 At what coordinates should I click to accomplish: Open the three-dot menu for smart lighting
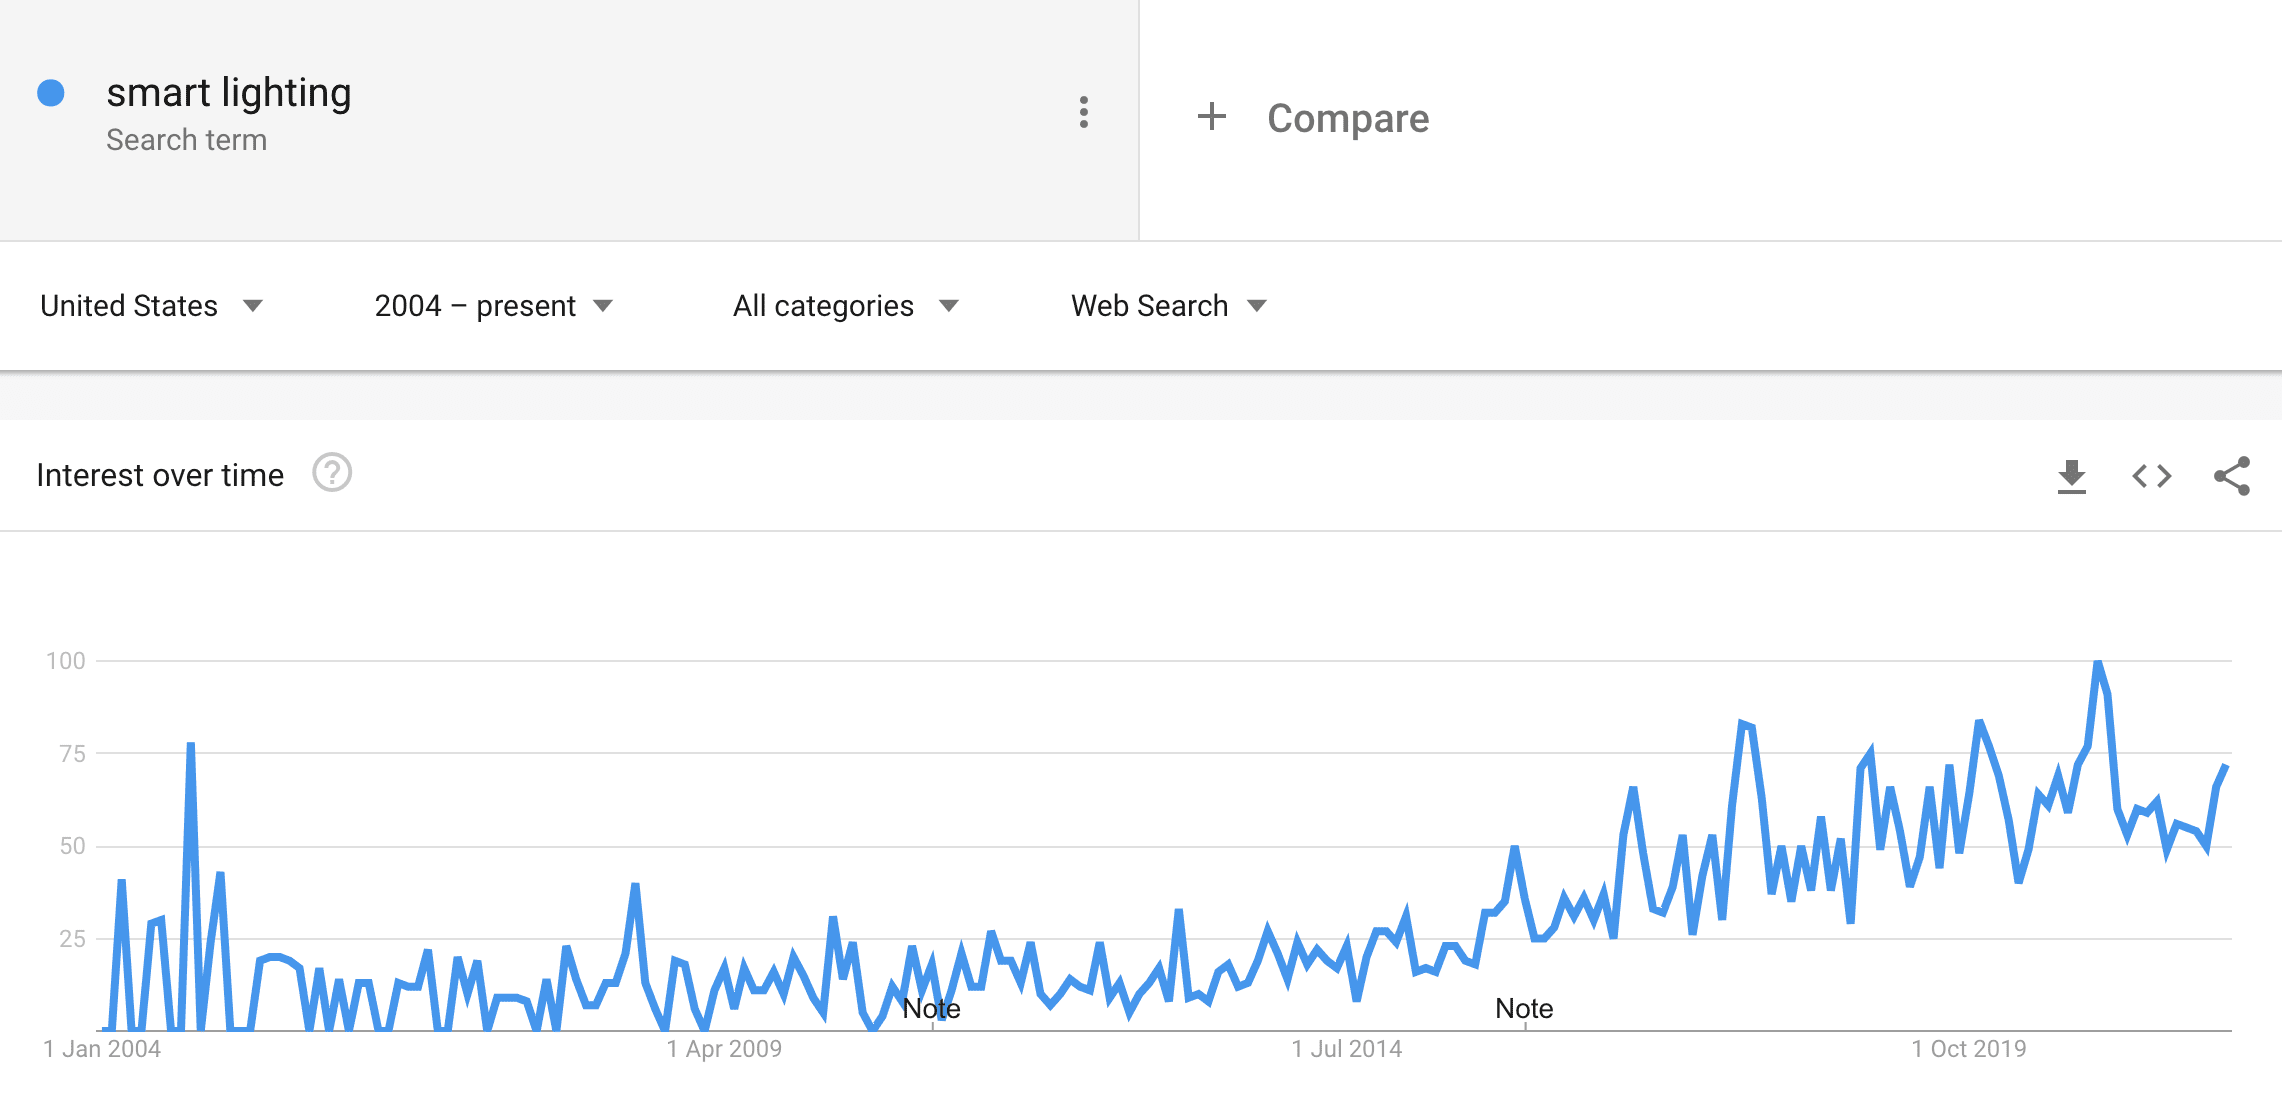tap(1083, 112)
